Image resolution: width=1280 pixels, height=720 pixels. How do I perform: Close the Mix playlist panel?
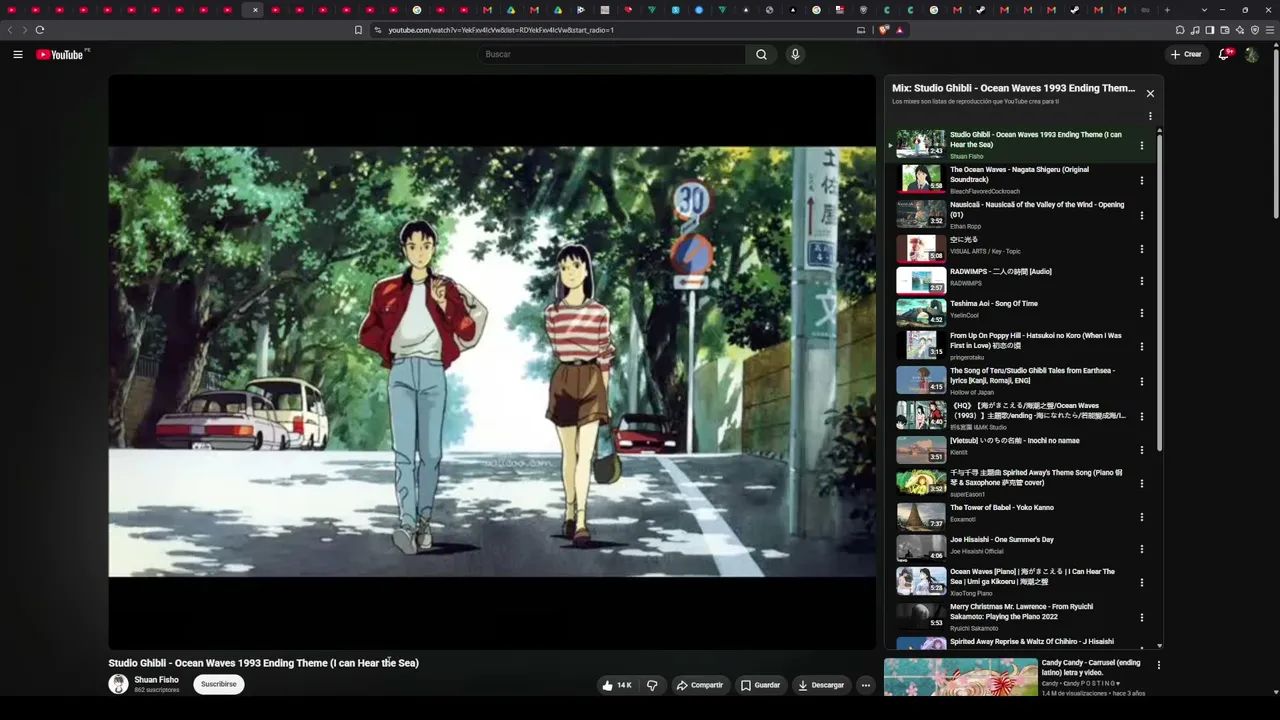(1150, 93)
